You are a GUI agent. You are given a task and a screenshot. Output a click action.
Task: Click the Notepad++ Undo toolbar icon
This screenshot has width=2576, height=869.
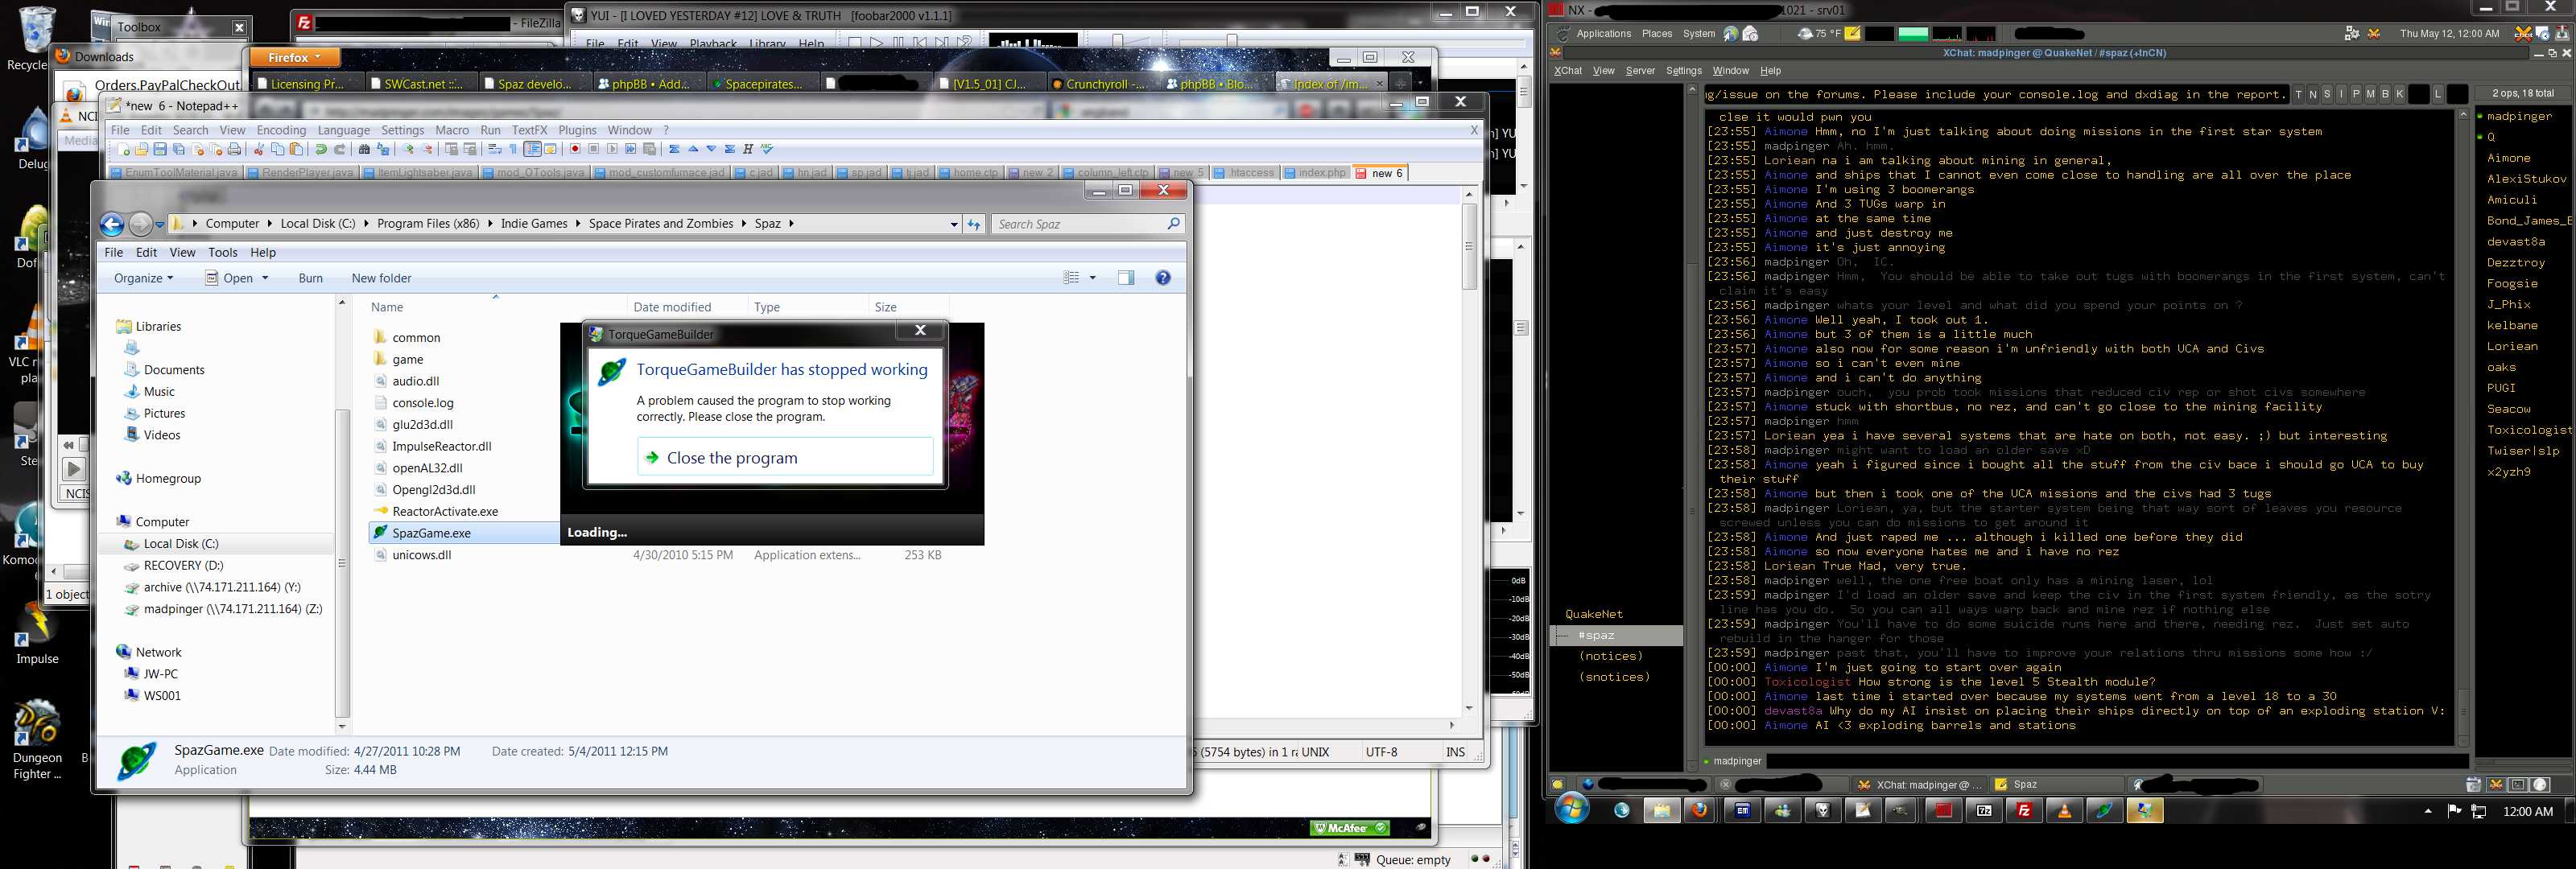(x=321, y=150)
